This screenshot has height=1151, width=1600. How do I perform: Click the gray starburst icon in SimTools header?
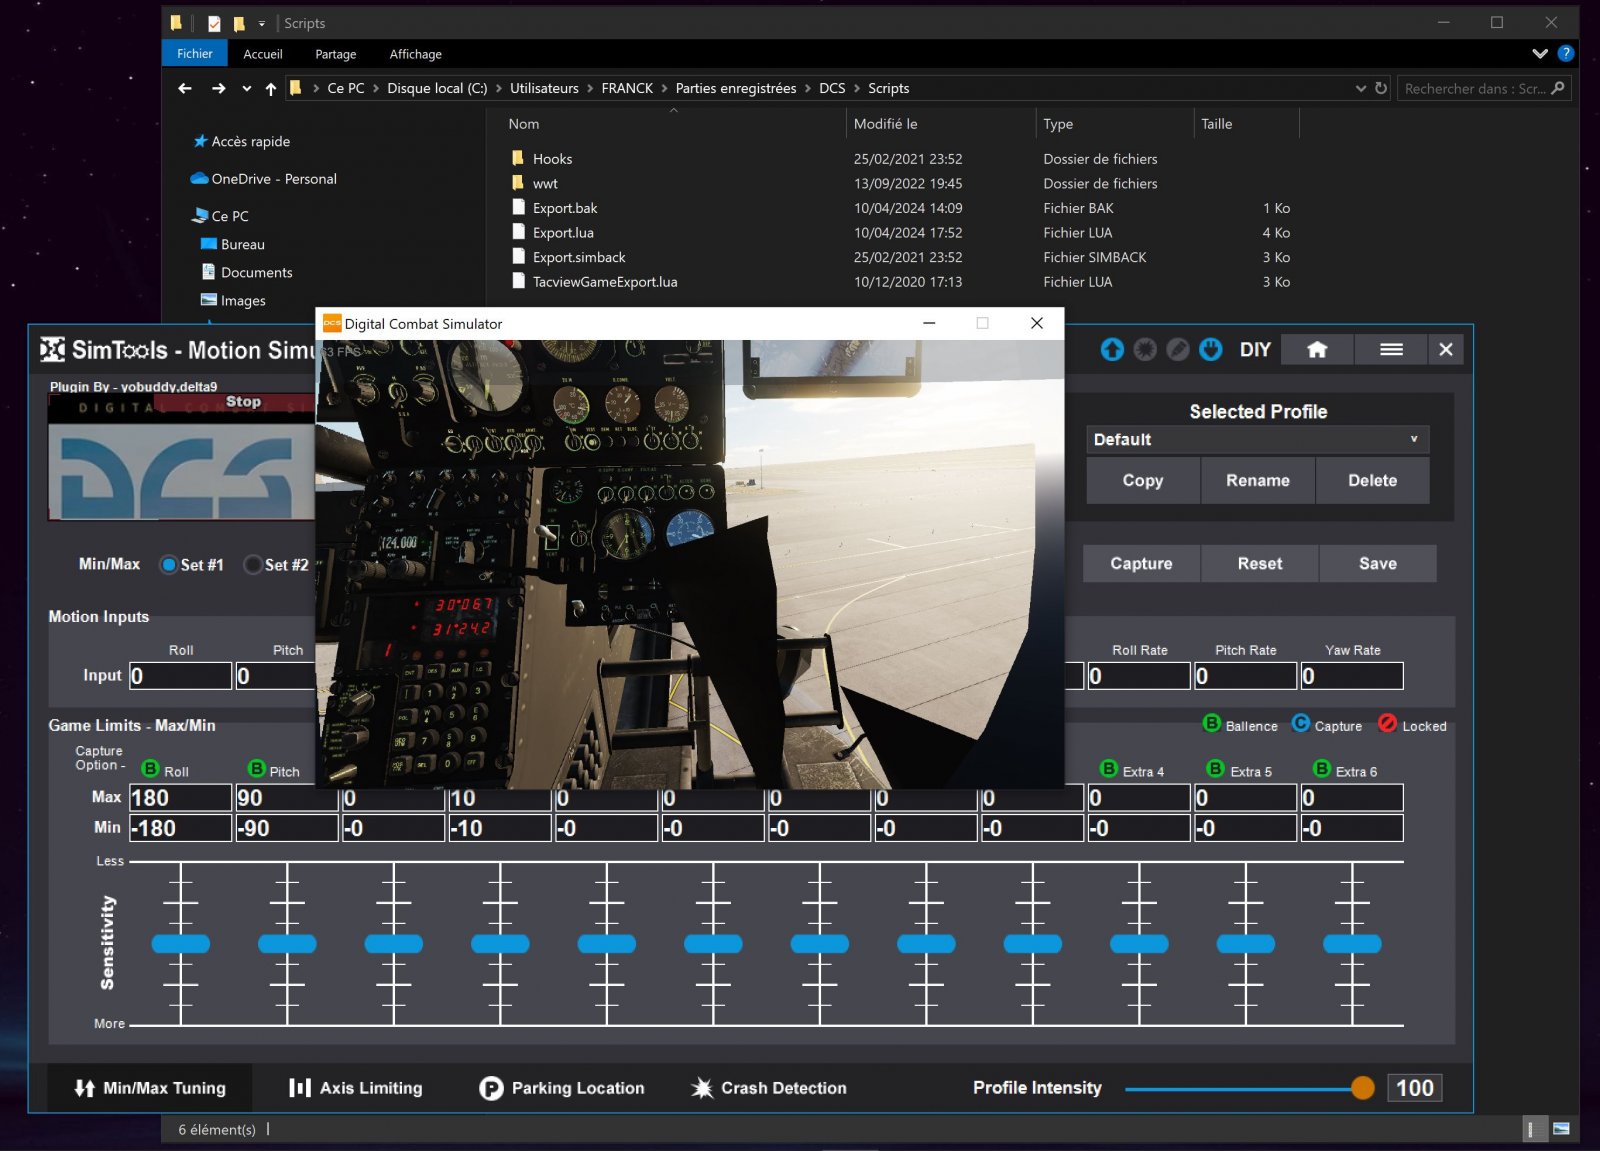[1145, 349]
